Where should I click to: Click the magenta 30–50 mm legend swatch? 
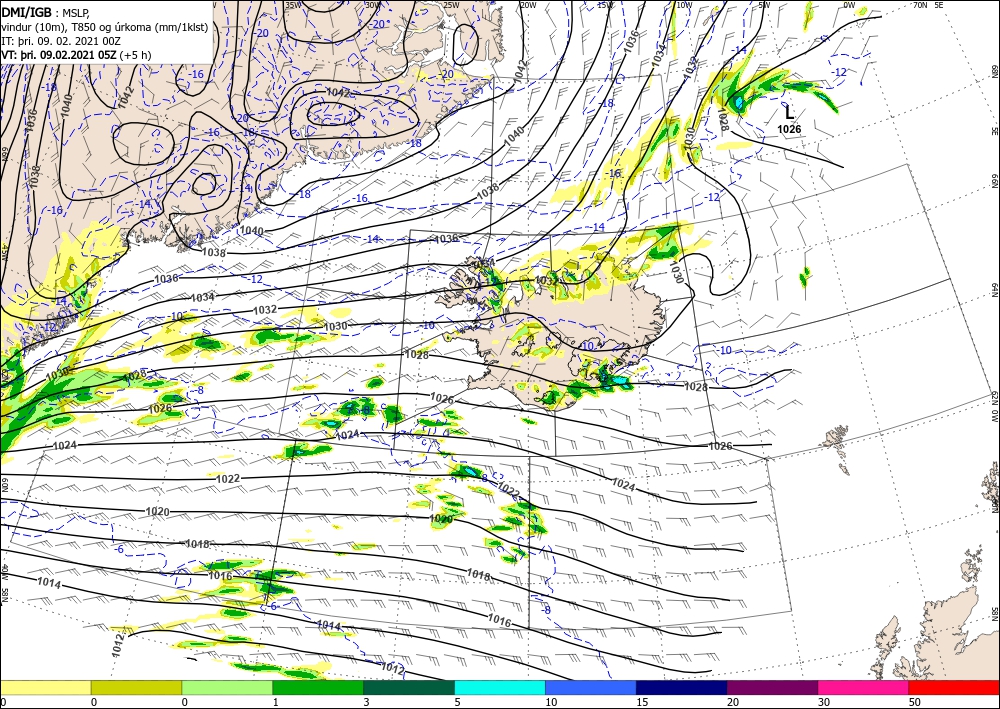(x=864, y=687)
